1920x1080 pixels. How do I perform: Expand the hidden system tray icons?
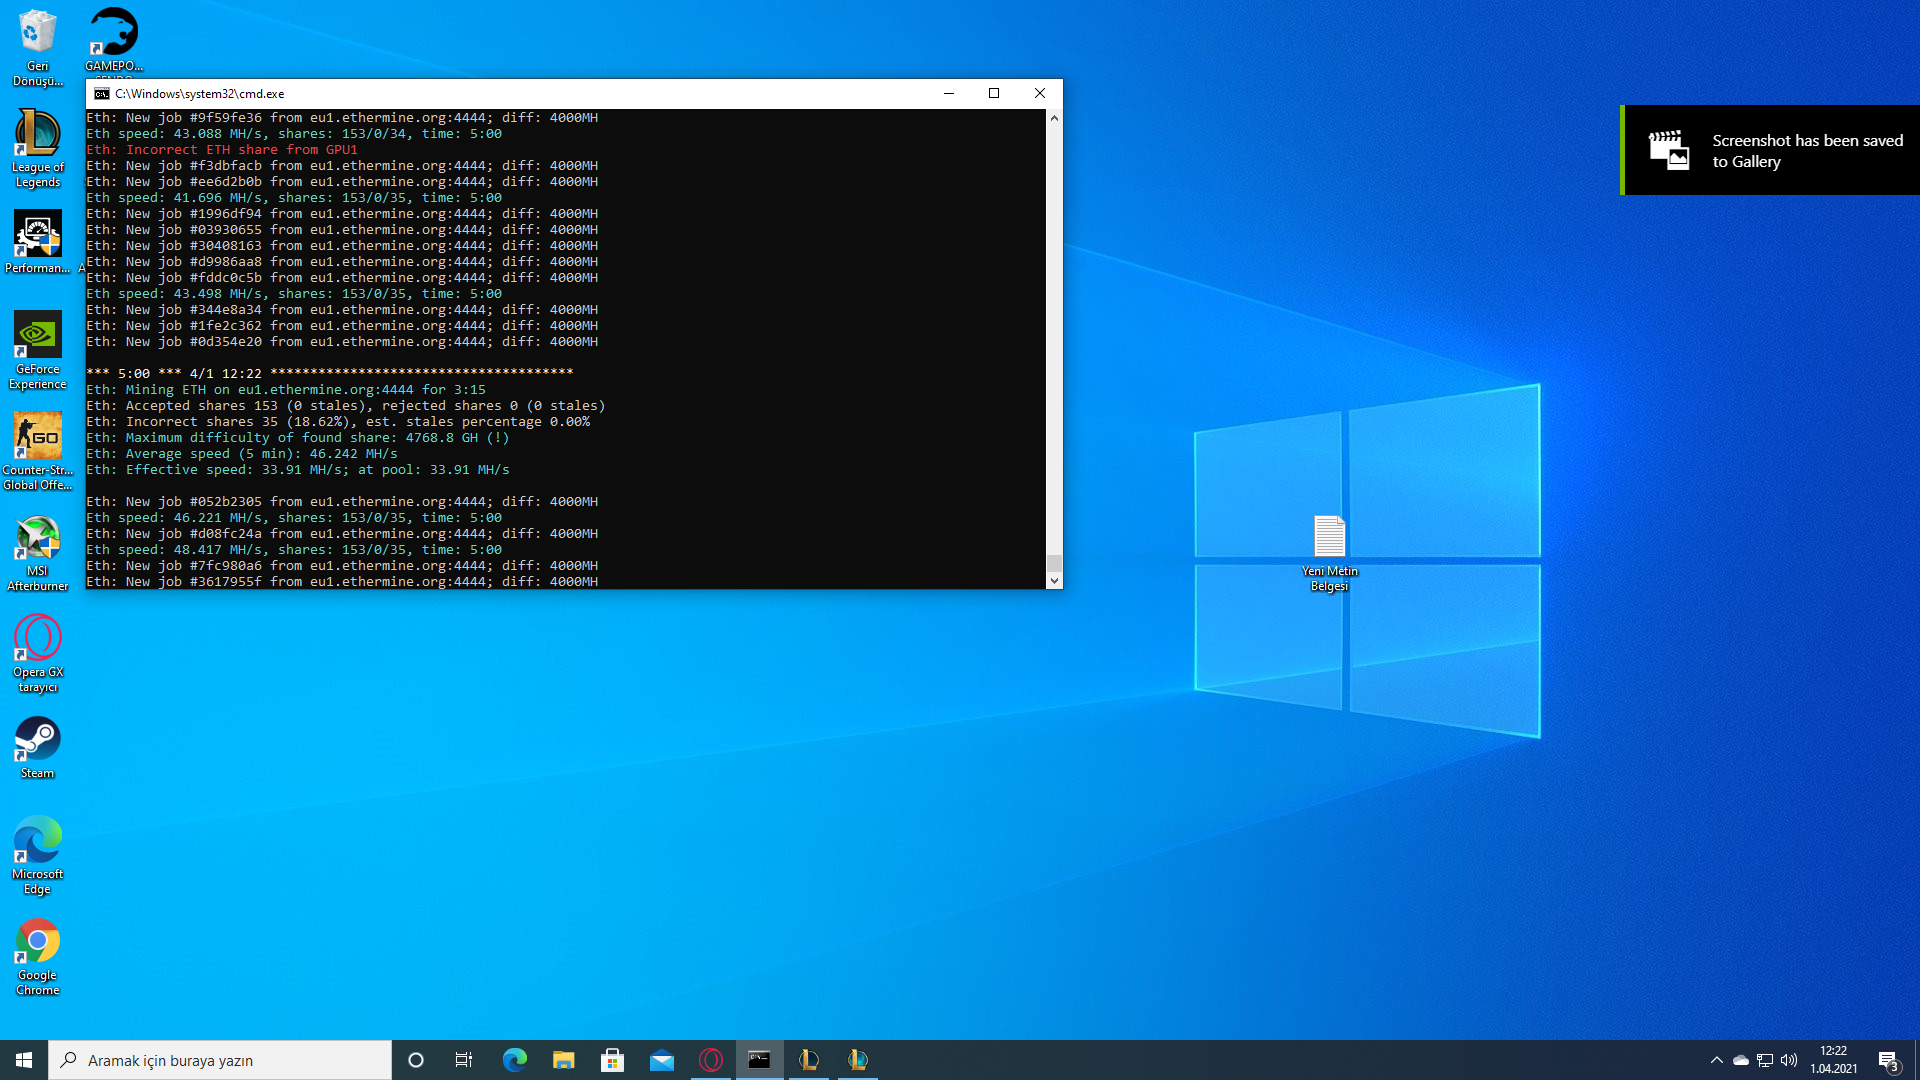point(1716,1060)
